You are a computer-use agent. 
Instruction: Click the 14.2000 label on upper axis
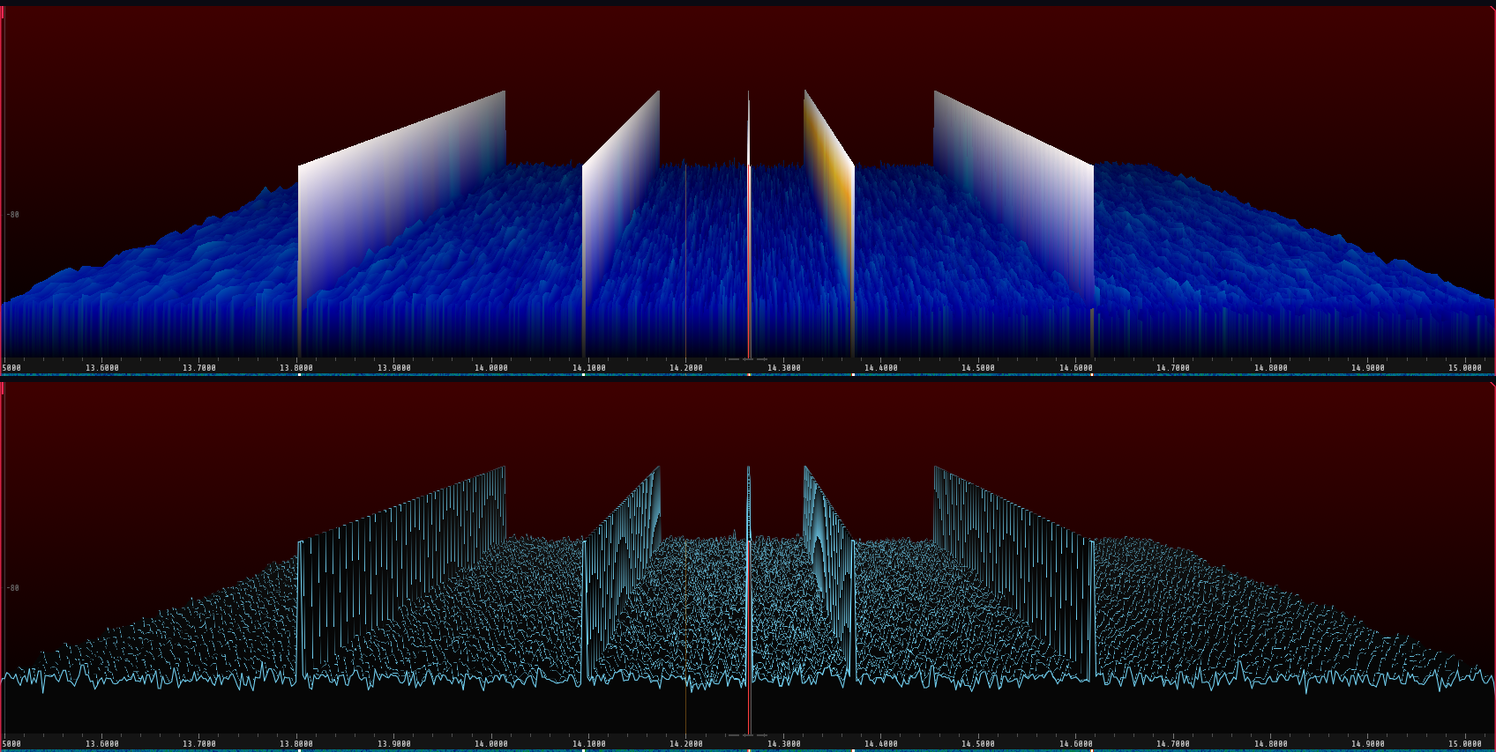(687, 368)
